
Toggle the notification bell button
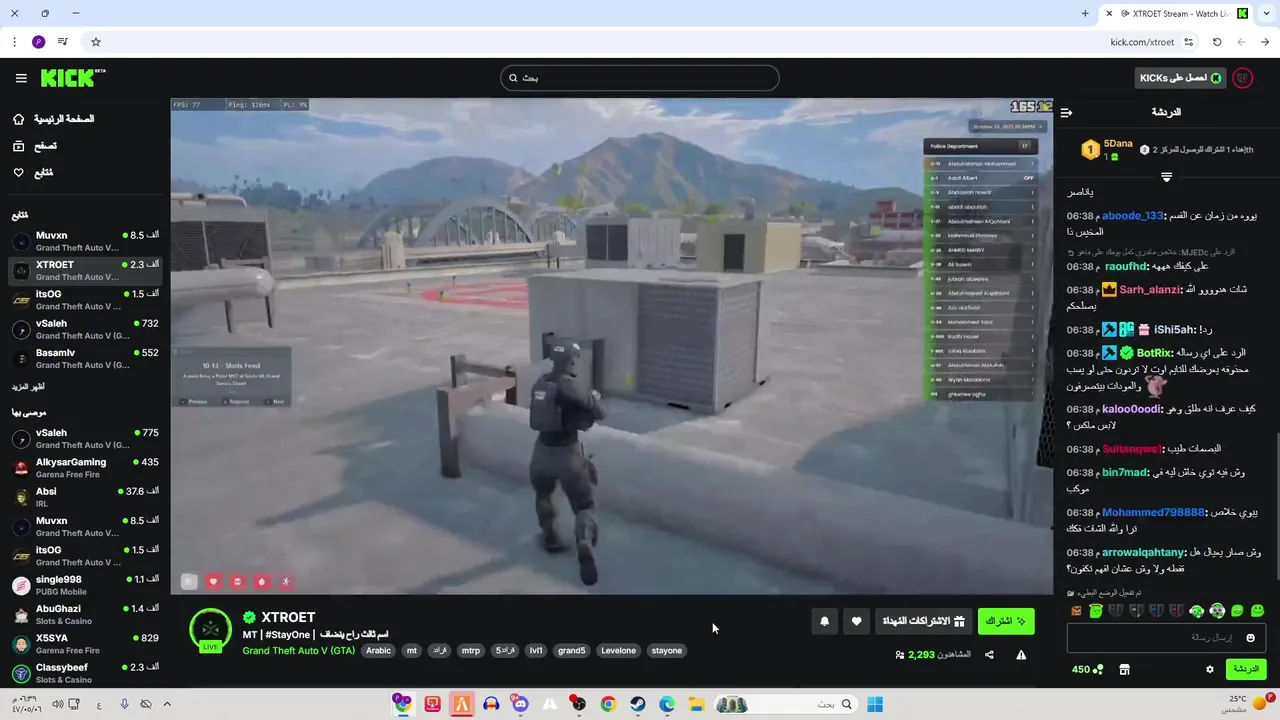pos(824,621)
